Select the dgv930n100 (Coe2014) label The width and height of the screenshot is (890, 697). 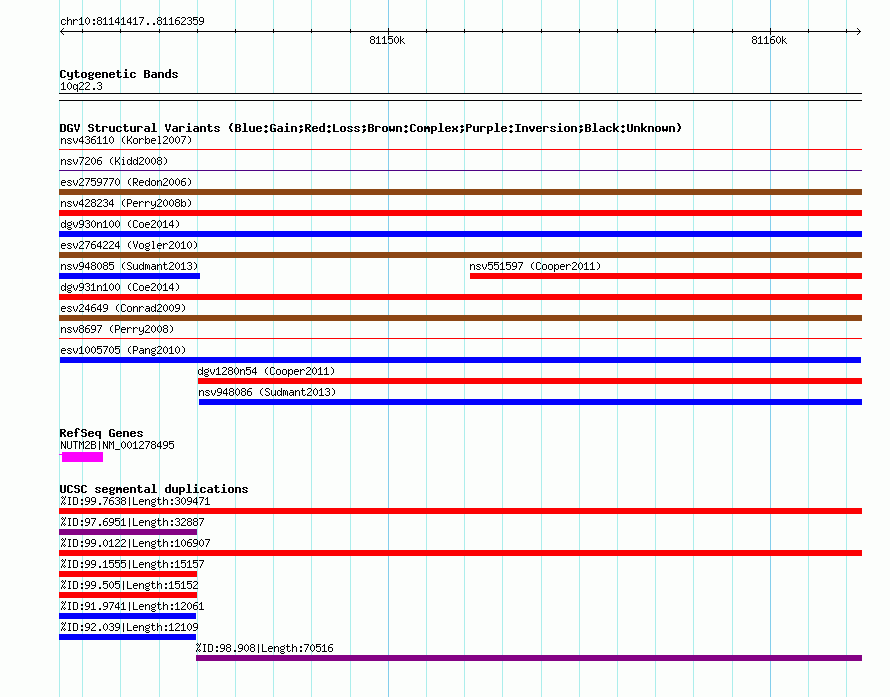coord(120,224)
